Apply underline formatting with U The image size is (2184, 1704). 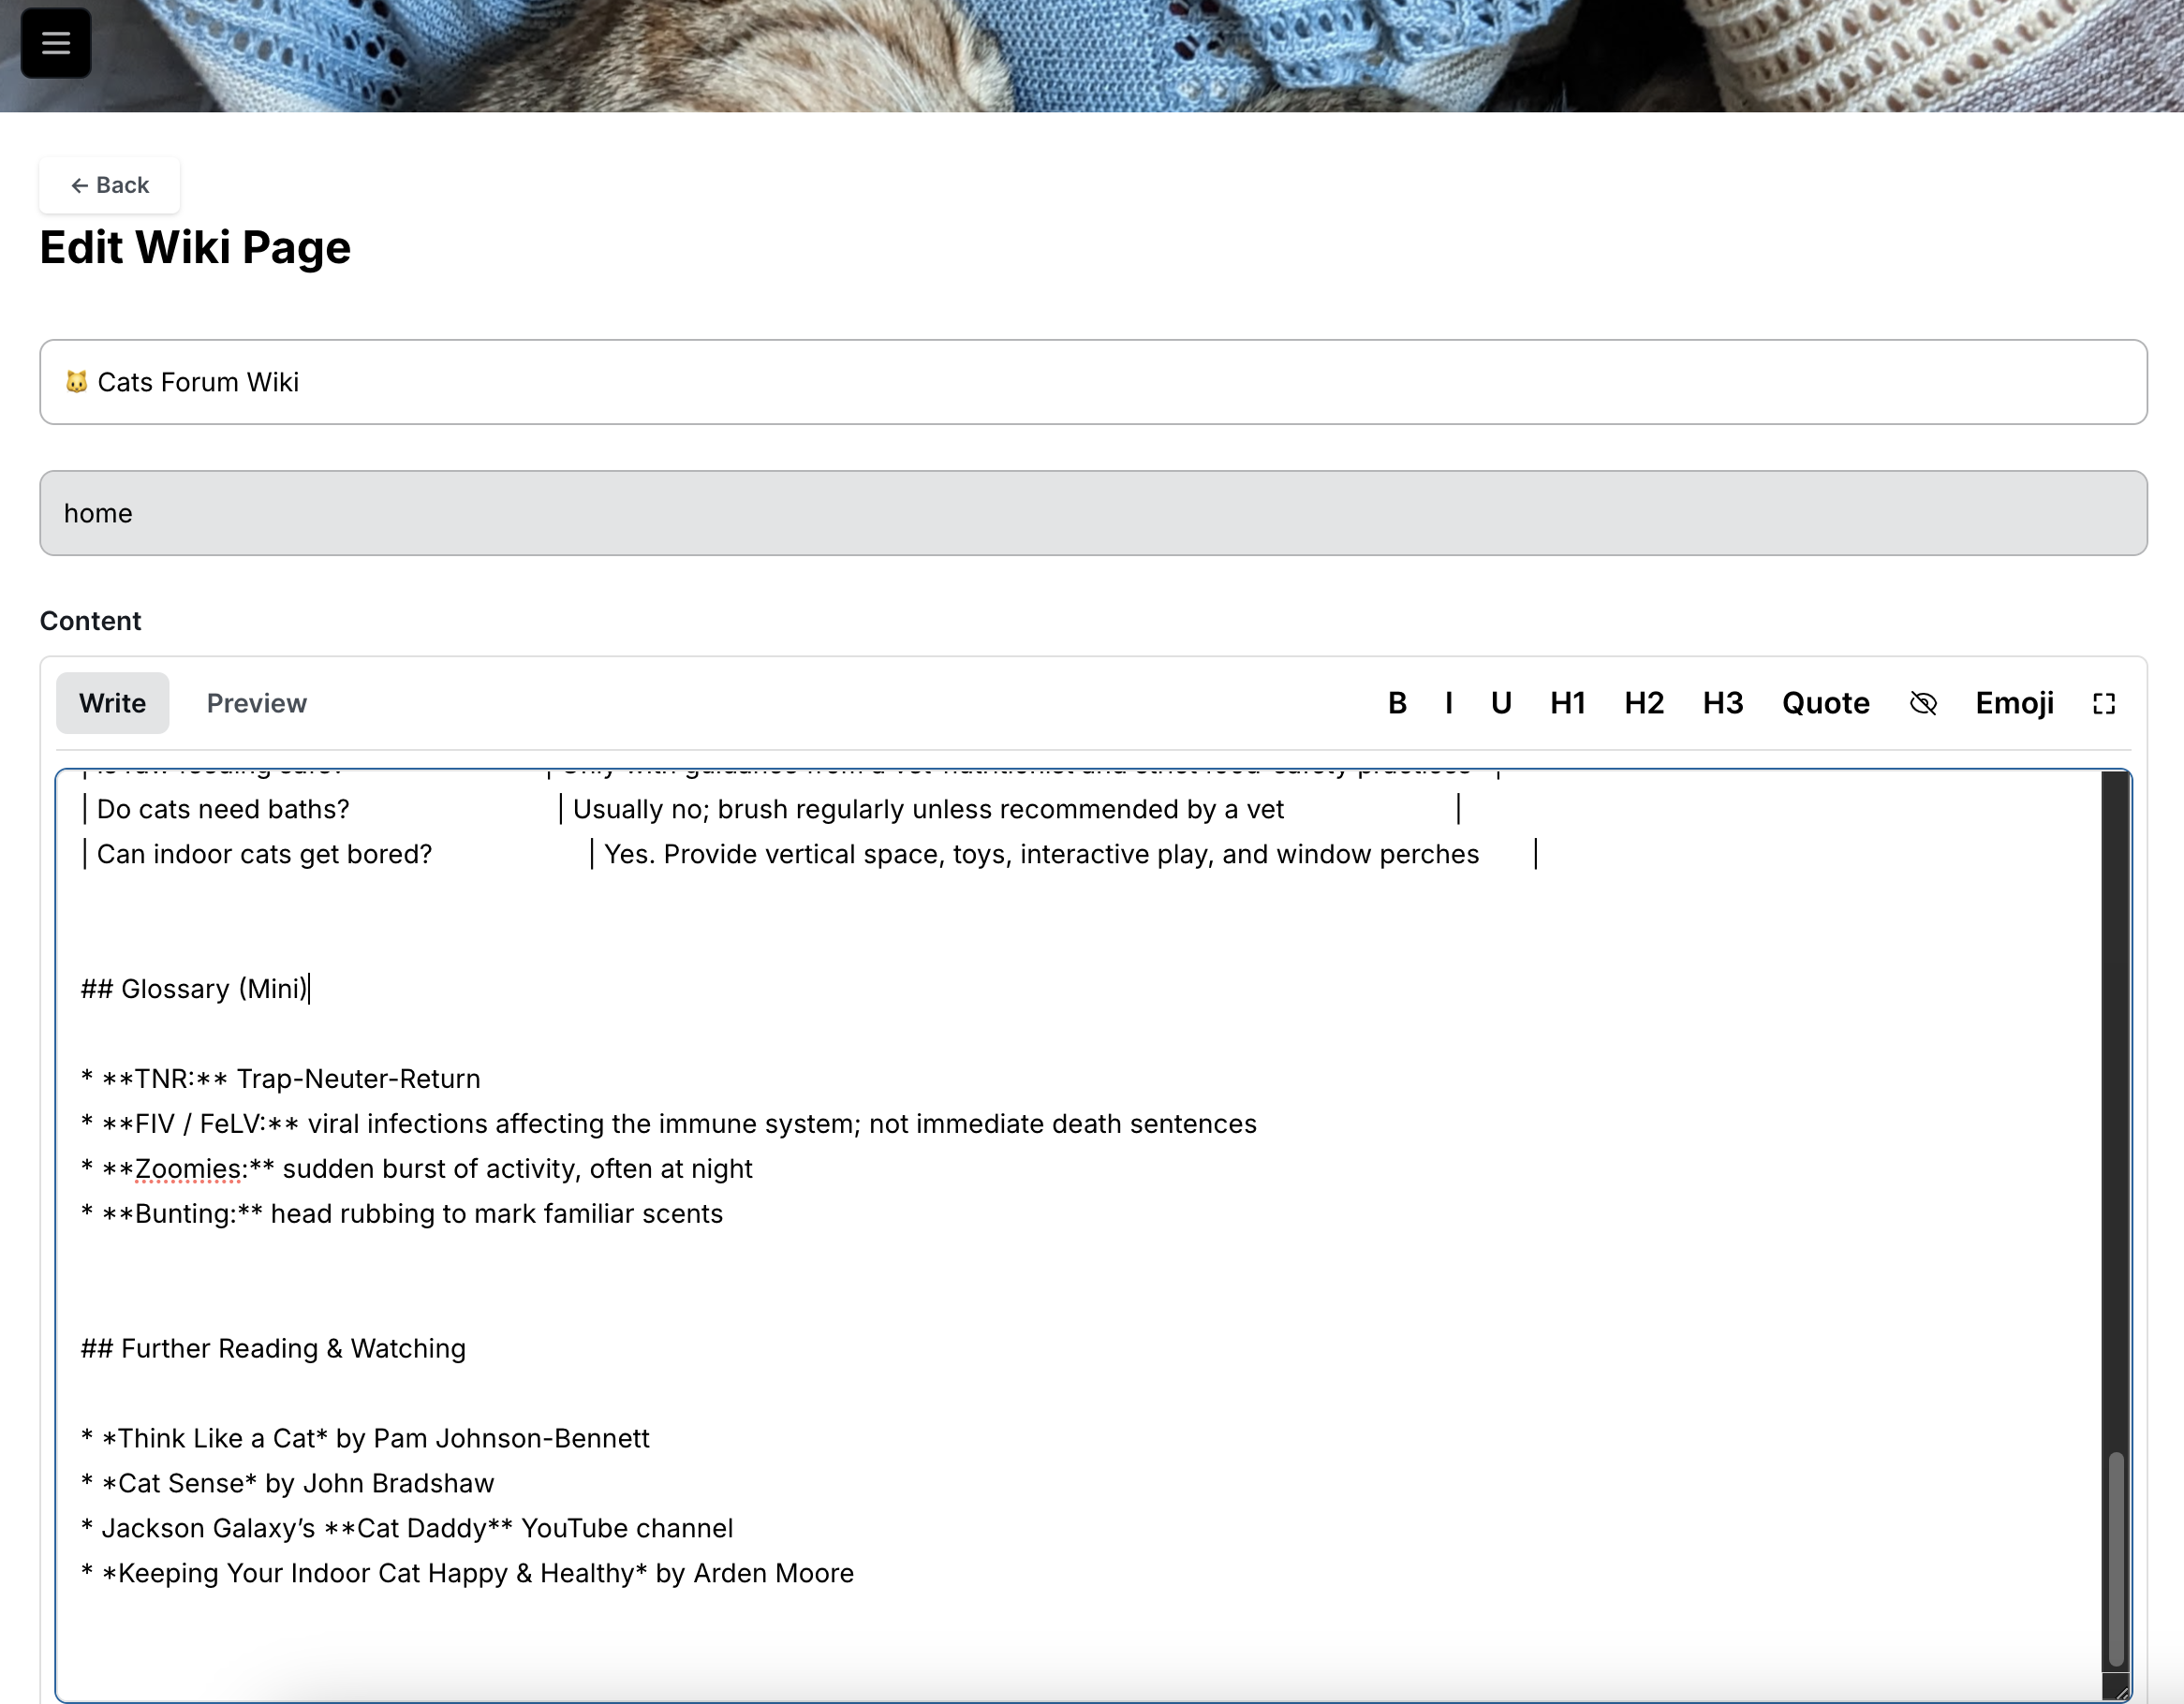1501,703
